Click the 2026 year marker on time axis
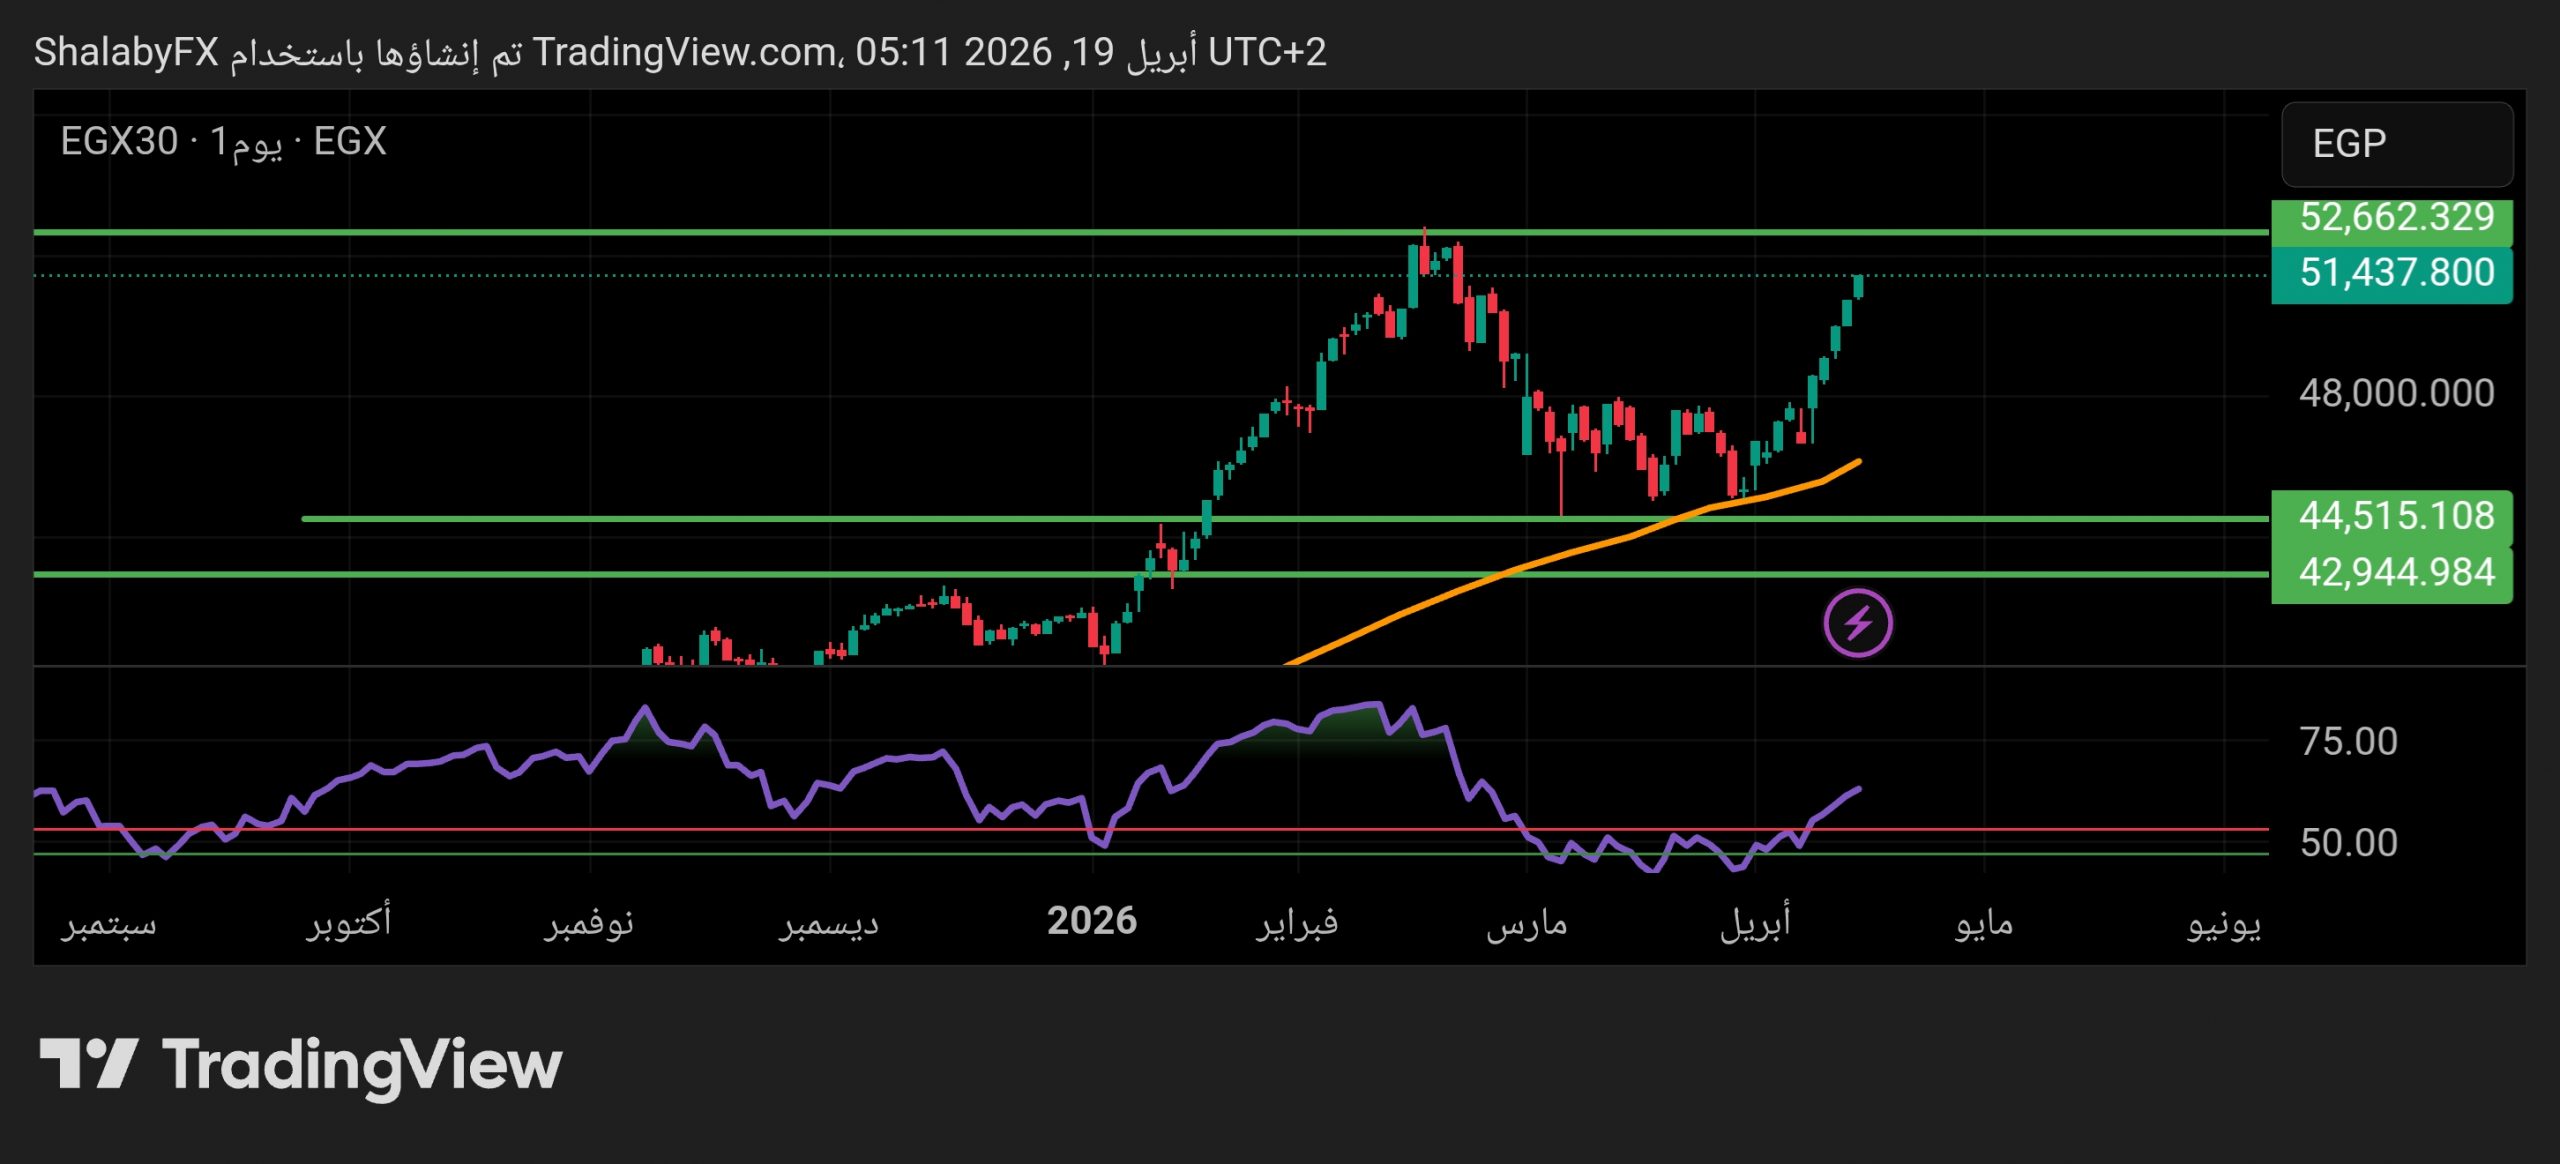The height and width of the screenshot is (1164, 2560). (1091, 921)
